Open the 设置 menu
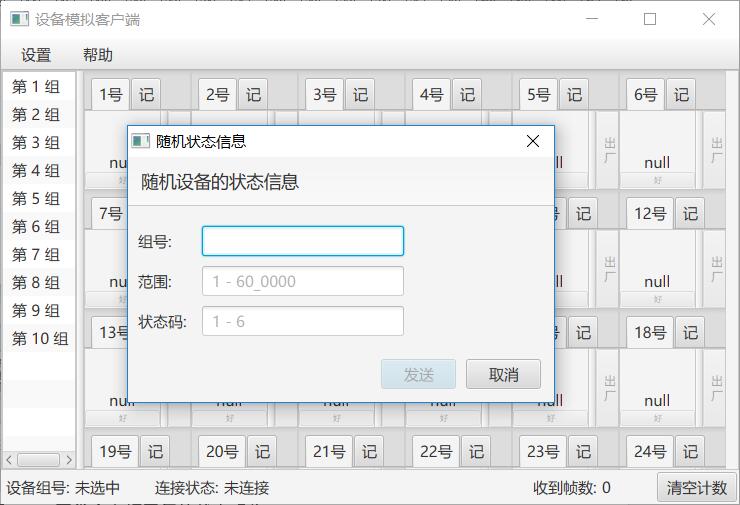Screen dimensions: 740x505 [36, 55]
